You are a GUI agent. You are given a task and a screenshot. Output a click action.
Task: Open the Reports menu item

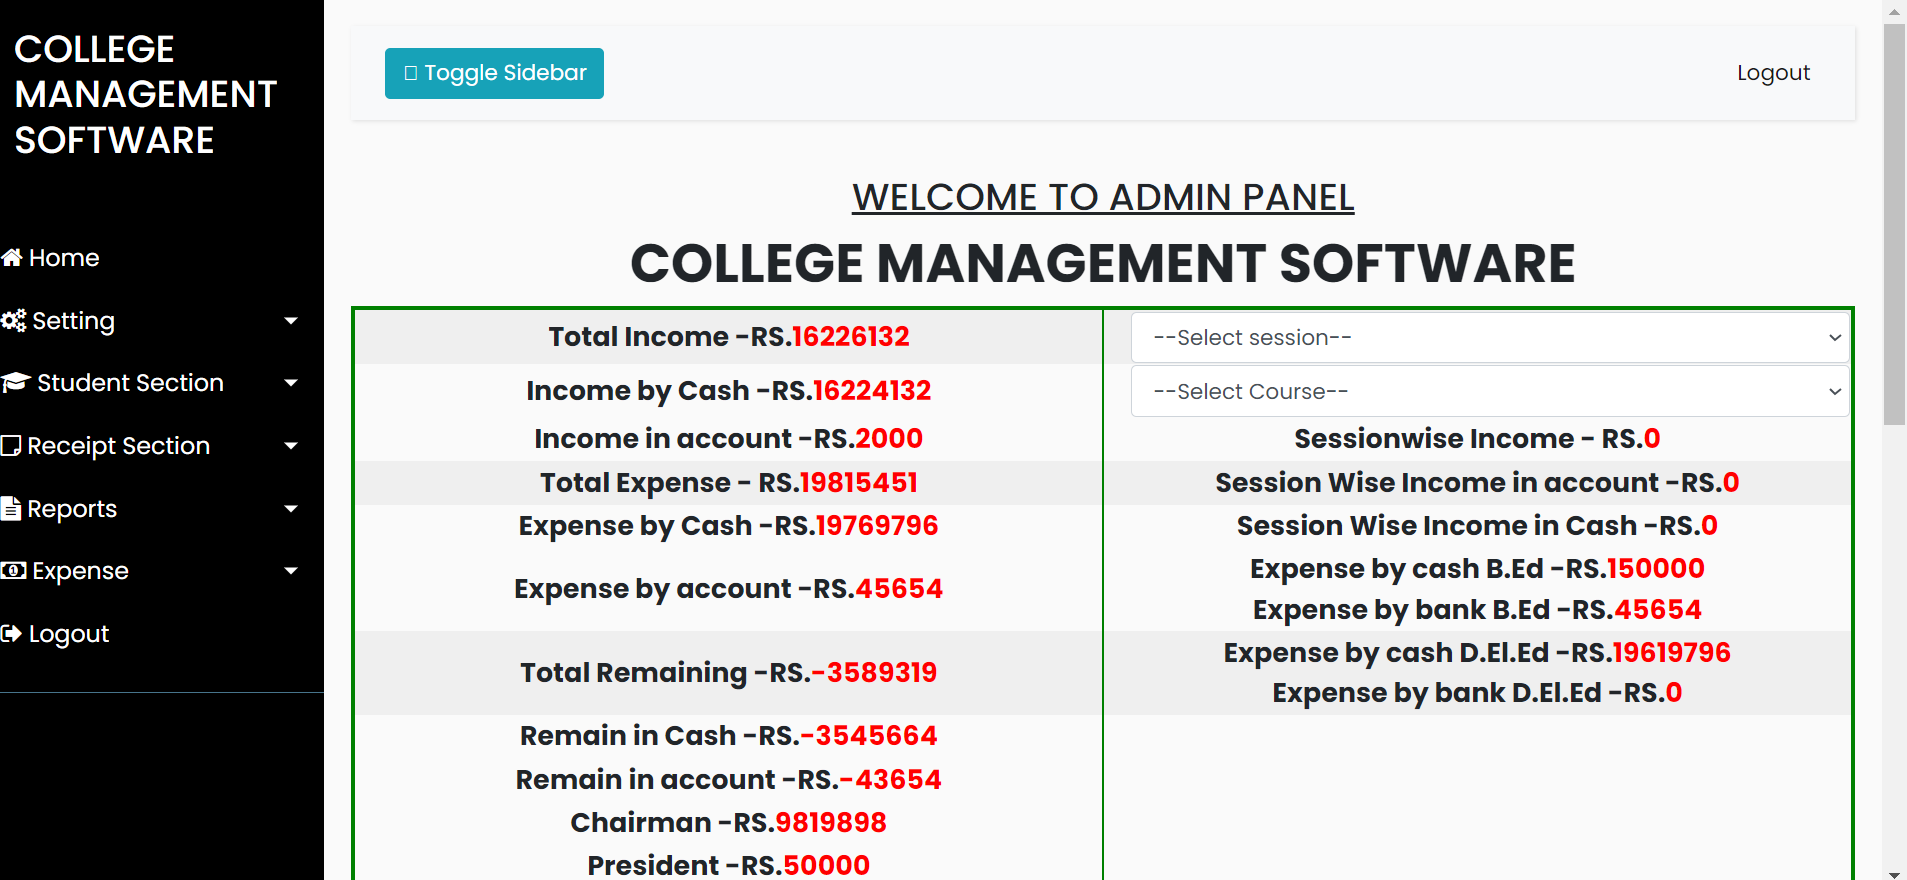coord(72,509)
